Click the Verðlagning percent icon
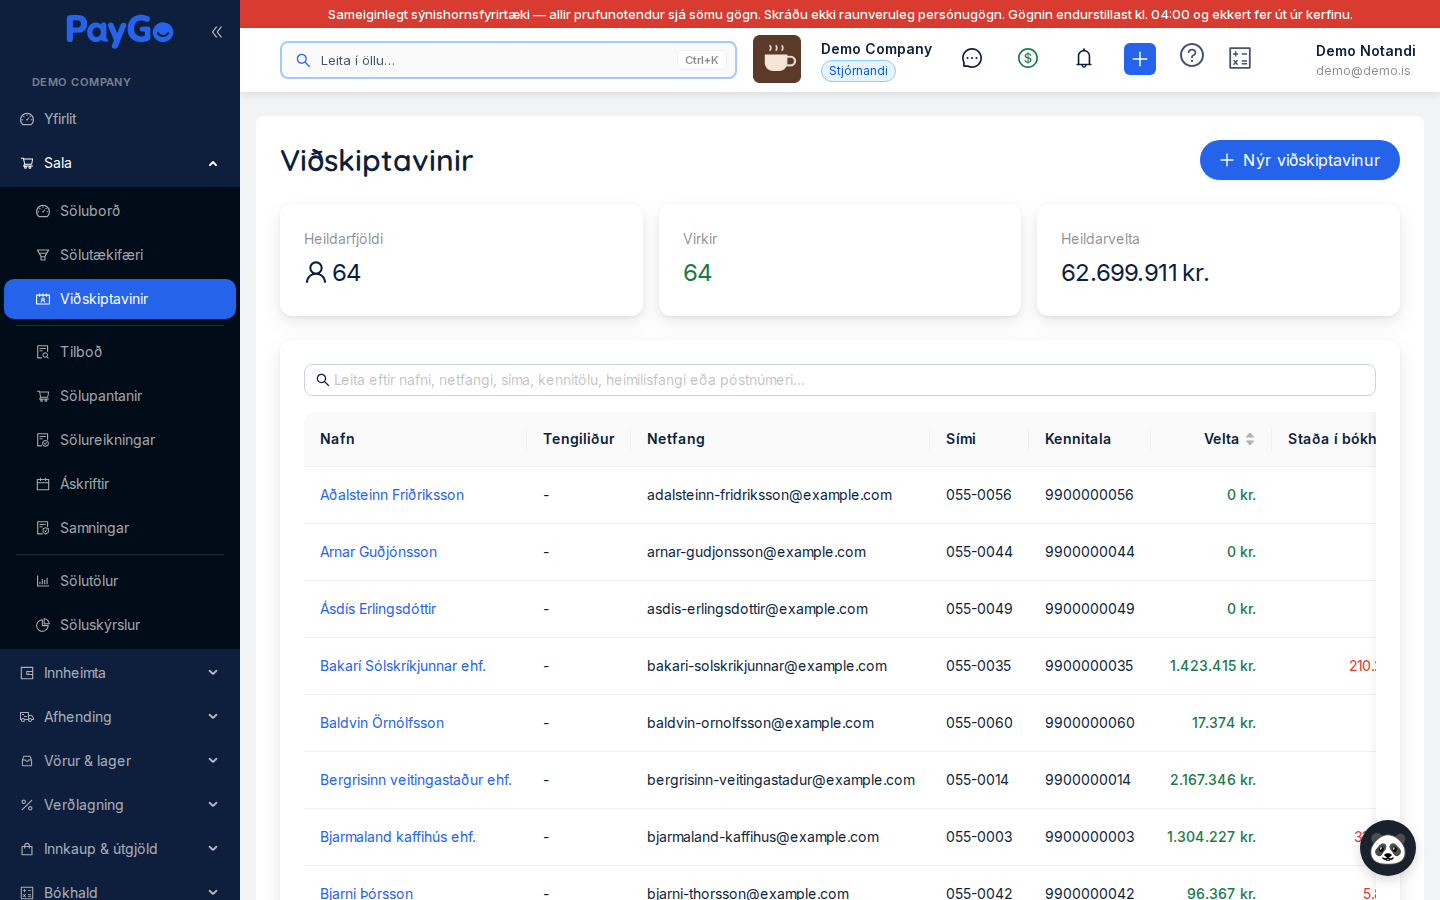Image resolution: width=1440 pixels, height=900 pixels. [x=27, y=805]
